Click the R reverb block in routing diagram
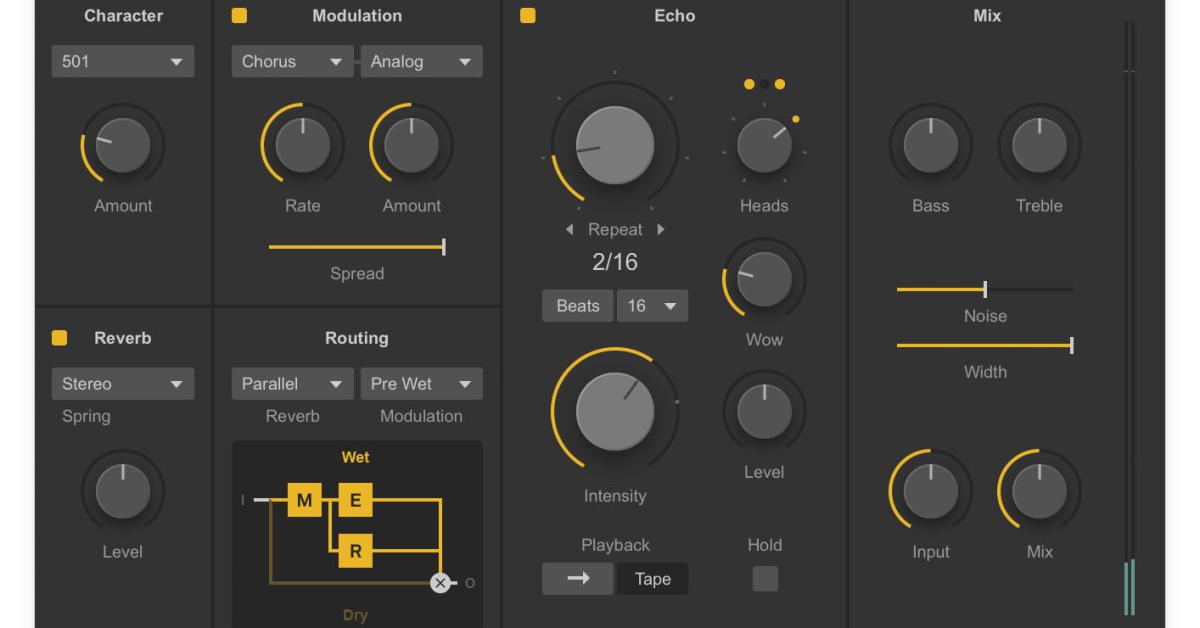Screen dimensions: 1200x628 pyautogui.click(x=355, y=549)
